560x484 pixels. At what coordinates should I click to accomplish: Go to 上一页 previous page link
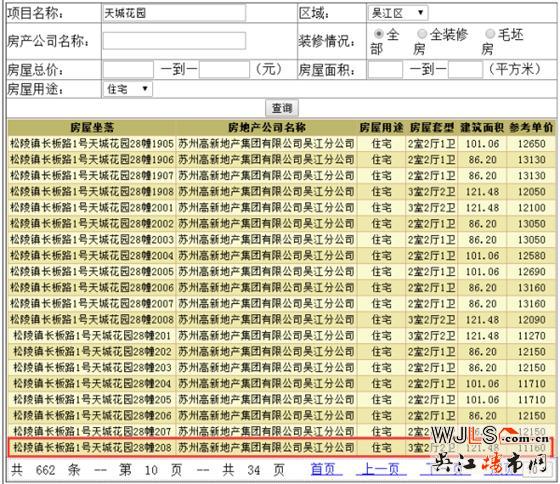point(381,469)
